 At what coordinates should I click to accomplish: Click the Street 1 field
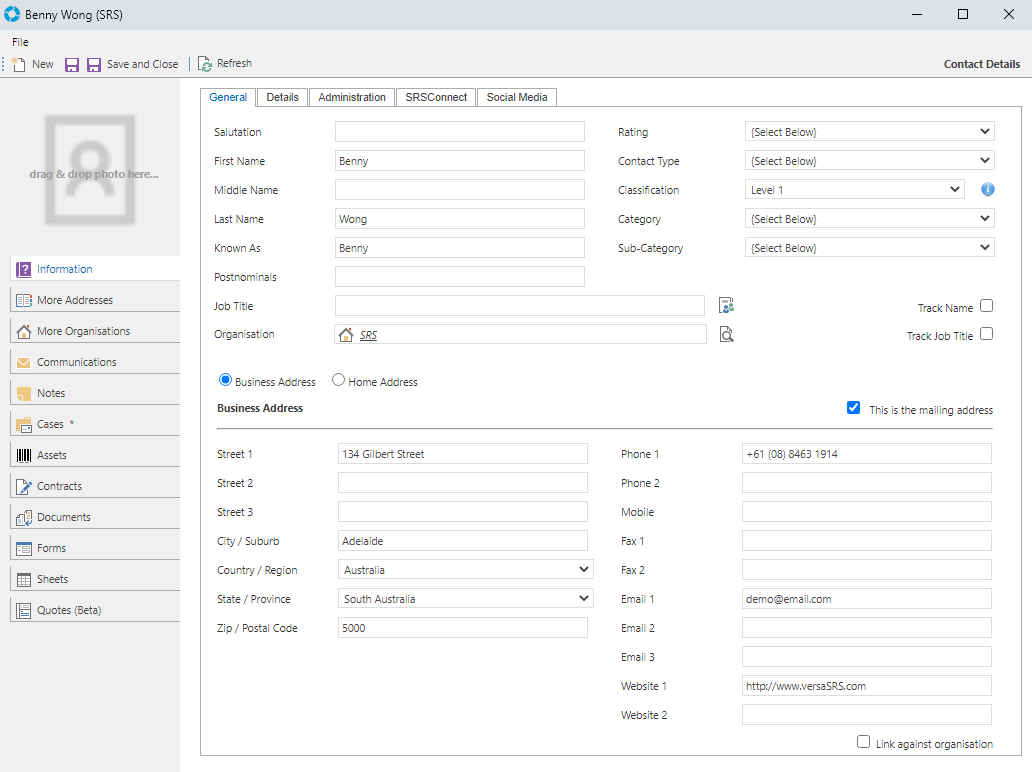(x=463, y=453)
